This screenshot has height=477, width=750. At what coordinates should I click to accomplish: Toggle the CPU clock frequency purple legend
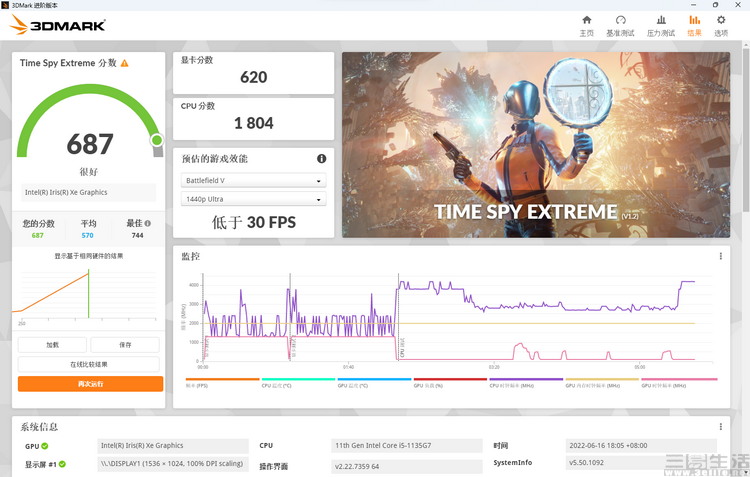pyautogui.click(x=526, y=383)
